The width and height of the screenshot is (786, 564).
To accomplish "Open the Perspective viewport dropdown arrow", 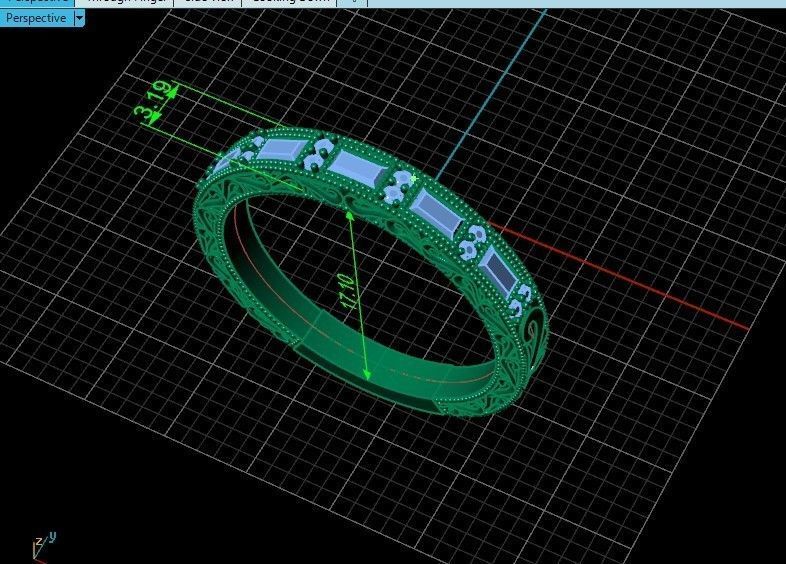I will point(79,19).
